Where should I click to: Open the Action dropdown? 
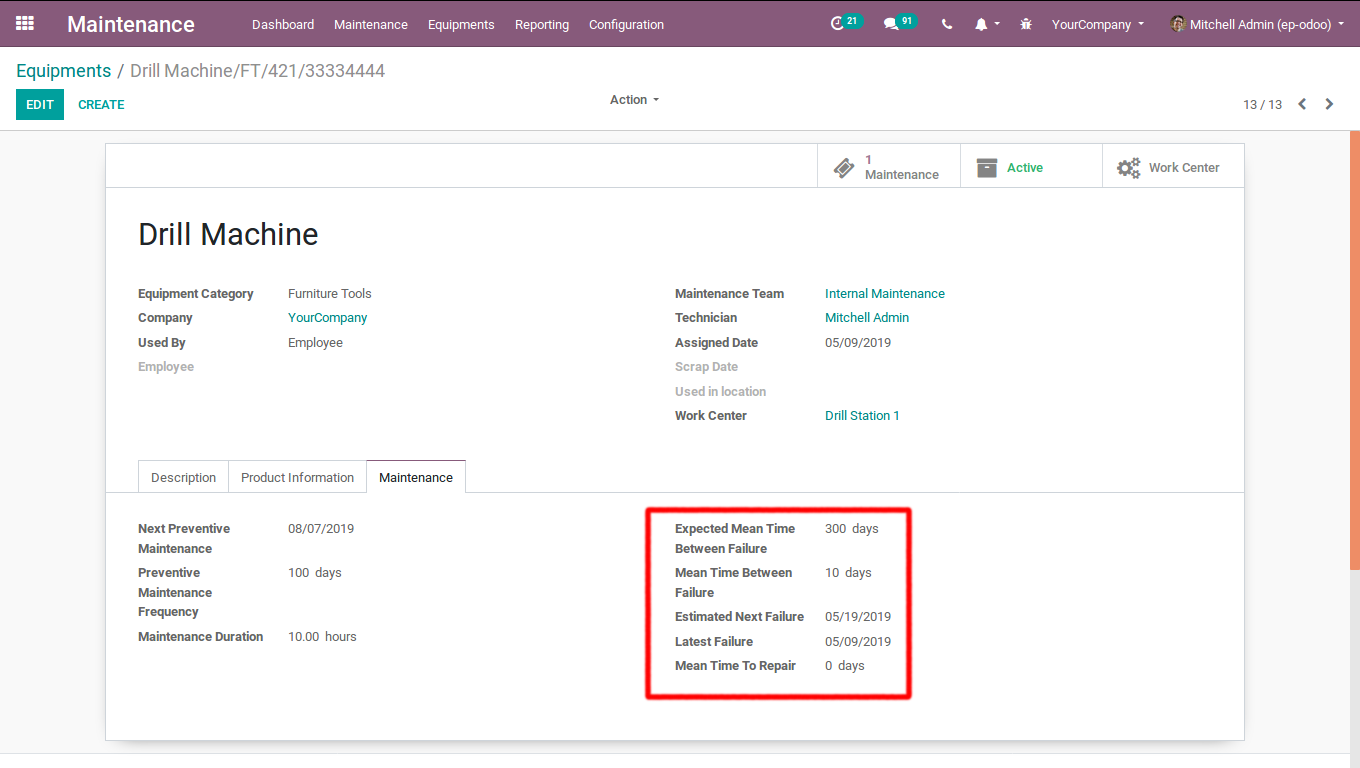click(x=634, y=100)
